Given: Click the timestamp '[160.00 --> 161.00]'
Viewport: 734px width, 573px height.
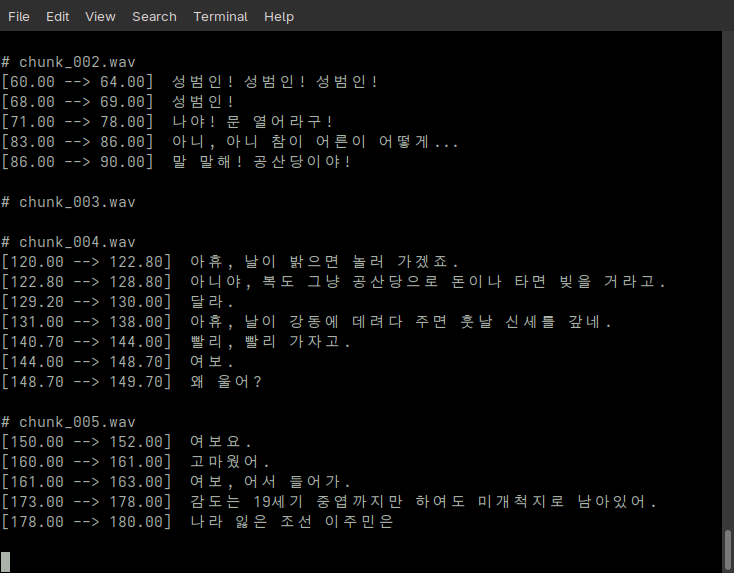Looking at the screenshot, I should pos(86,462).
